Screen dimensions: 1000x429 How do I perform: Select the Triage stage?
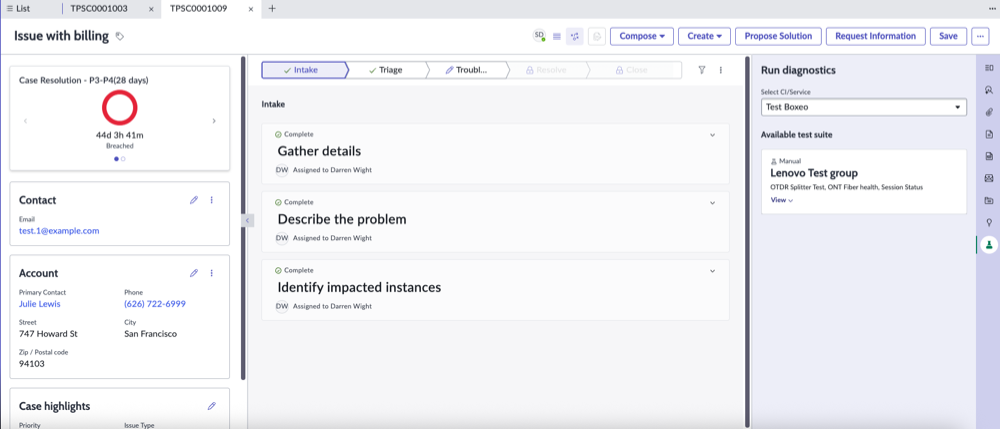coord(385,70)
